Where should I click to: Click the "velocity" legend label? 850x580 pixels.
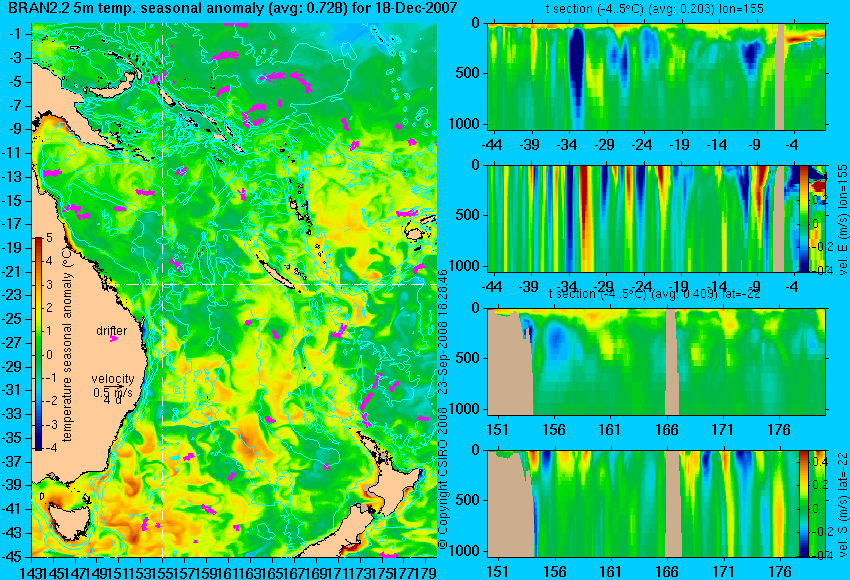pos(113,379)
